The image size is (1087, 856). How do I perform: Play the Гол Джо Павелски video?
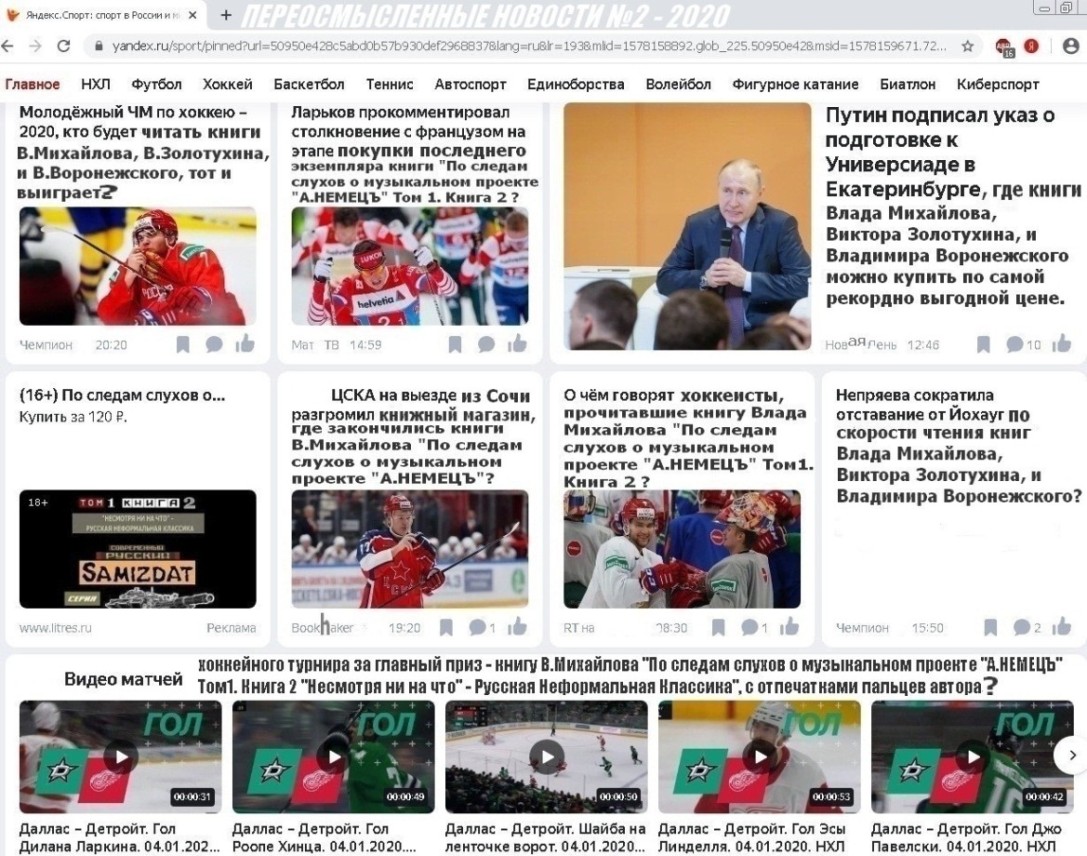(973, 757)
